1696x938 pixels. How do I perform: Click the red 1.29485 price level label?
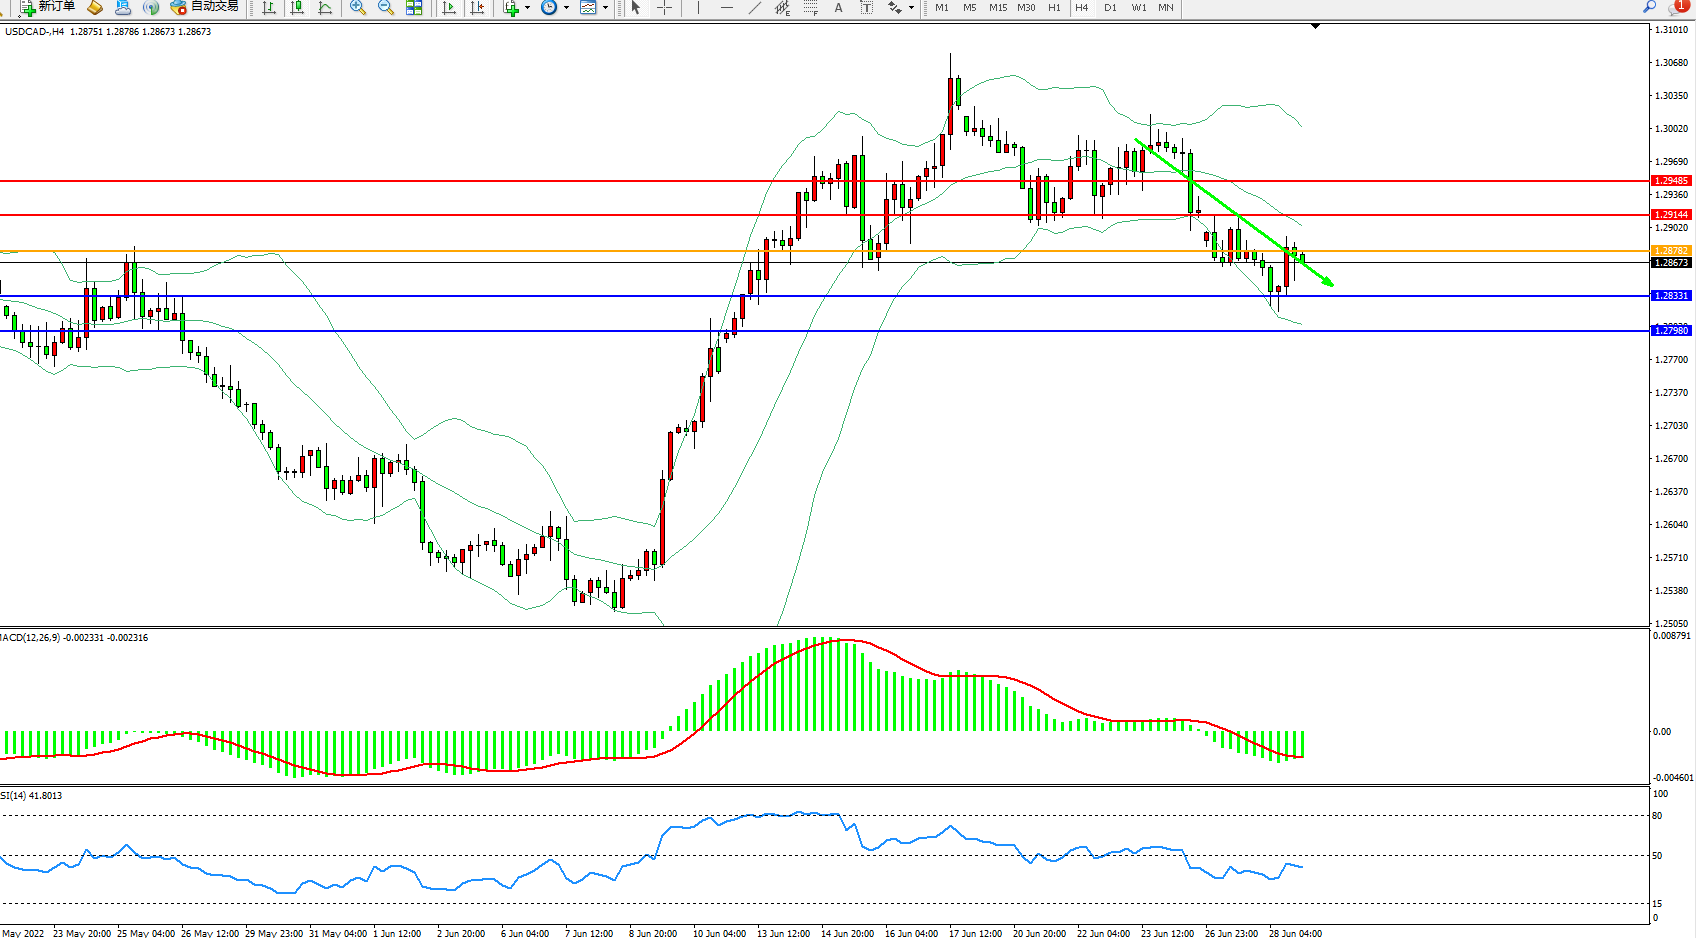(1671, 181)
